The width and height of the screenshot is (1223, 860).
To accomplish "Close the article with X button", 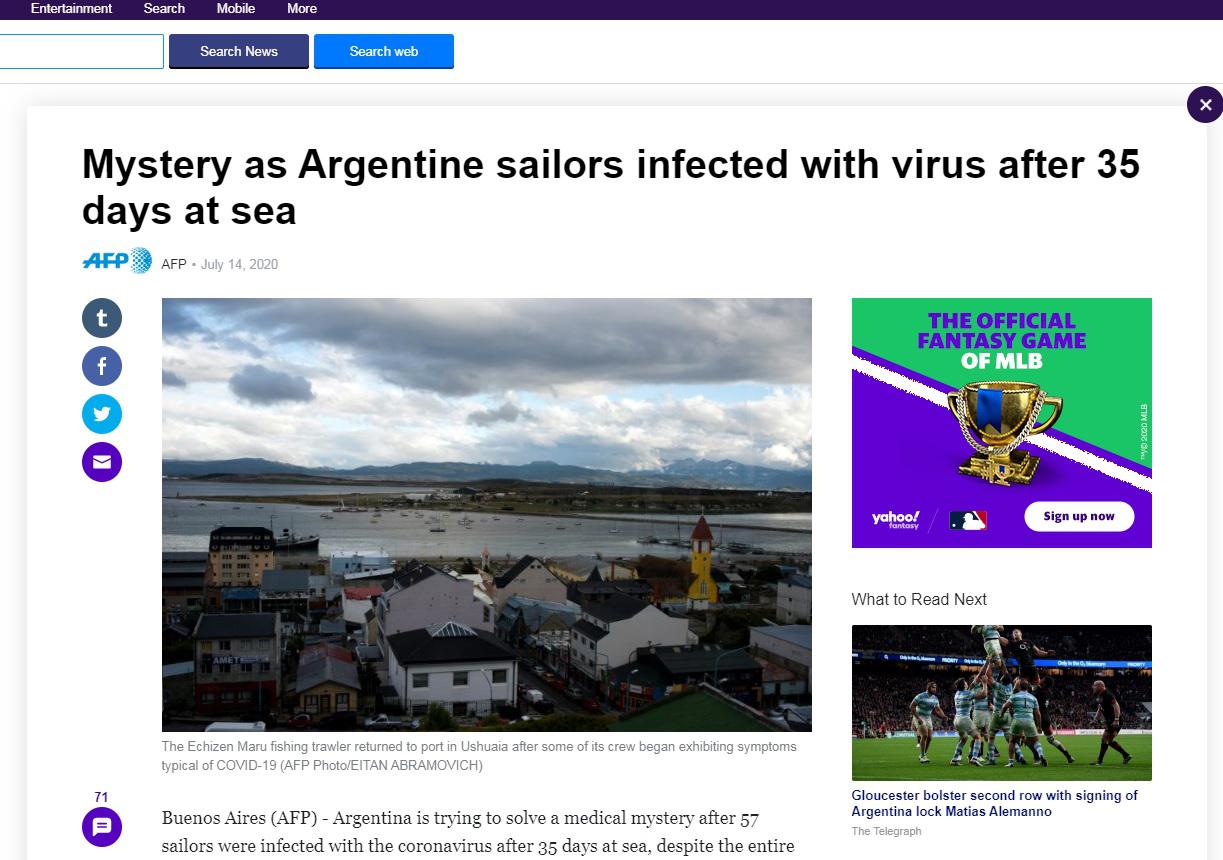I will point(1205,104).
